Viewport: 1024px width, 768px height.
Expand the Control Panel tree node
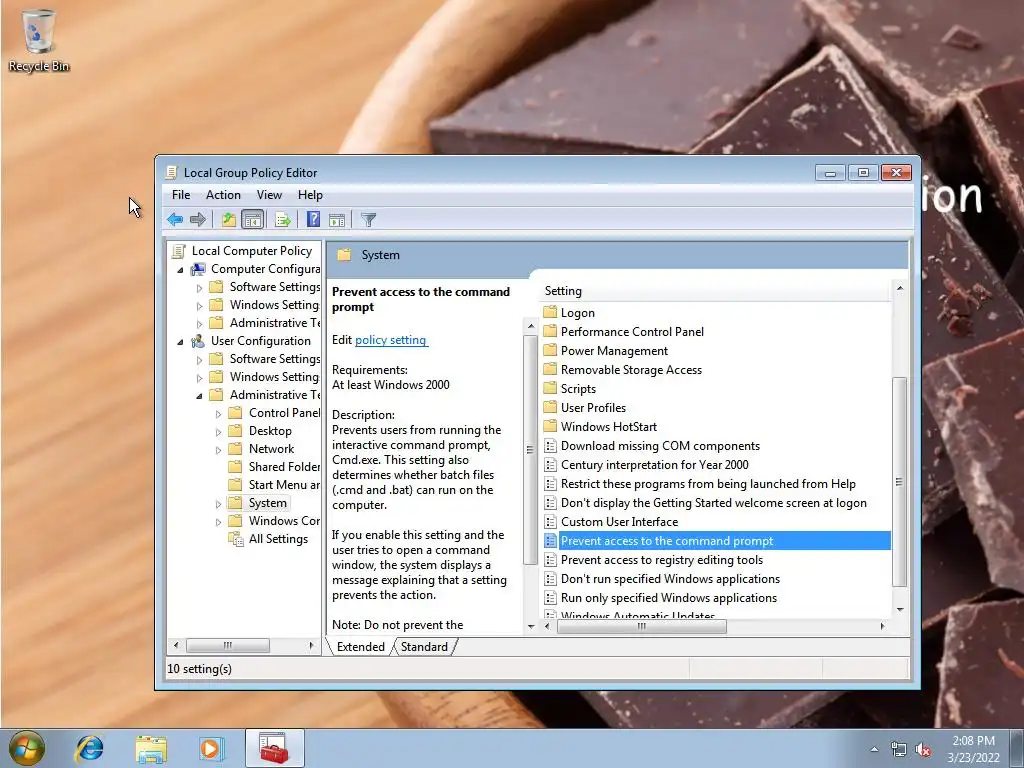click(x=219, y=413)
